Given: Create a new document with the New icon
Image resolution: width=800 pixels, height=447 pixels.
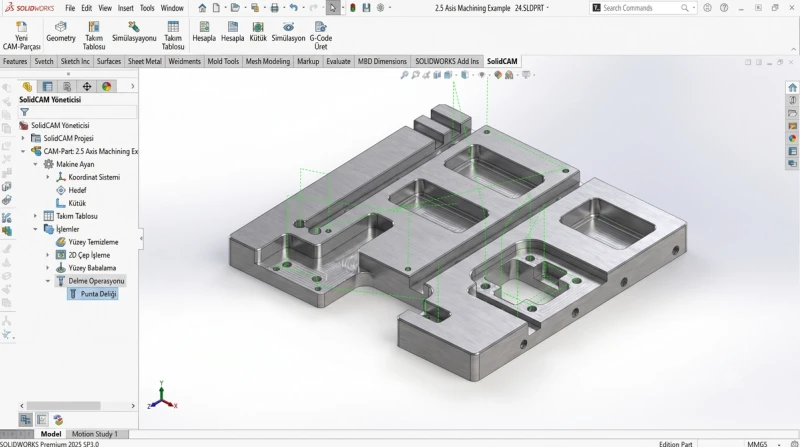Looking at the screenshot, I should tap(216, 8).
